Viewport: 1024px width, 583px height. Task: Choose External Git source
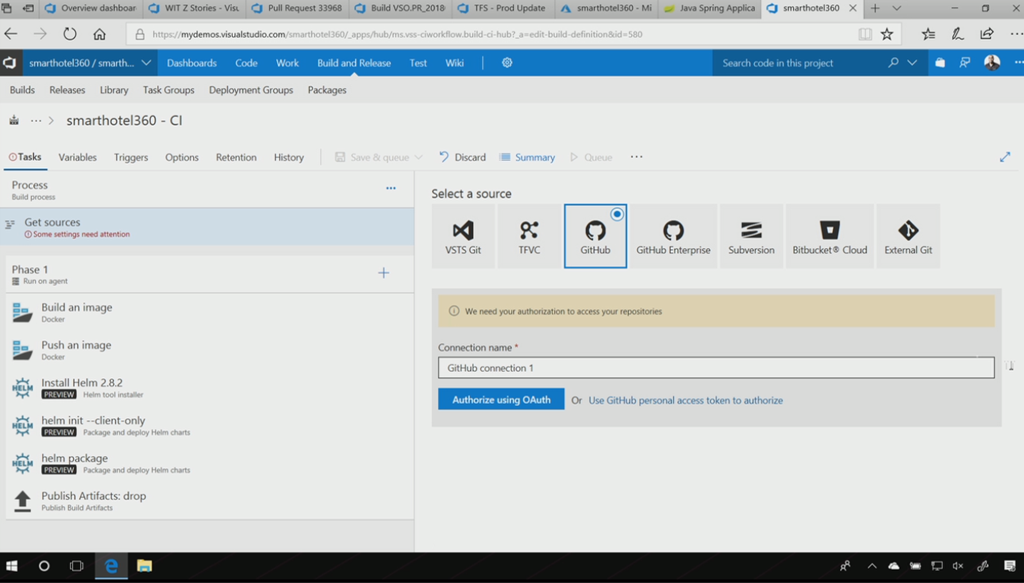(908, 237)
